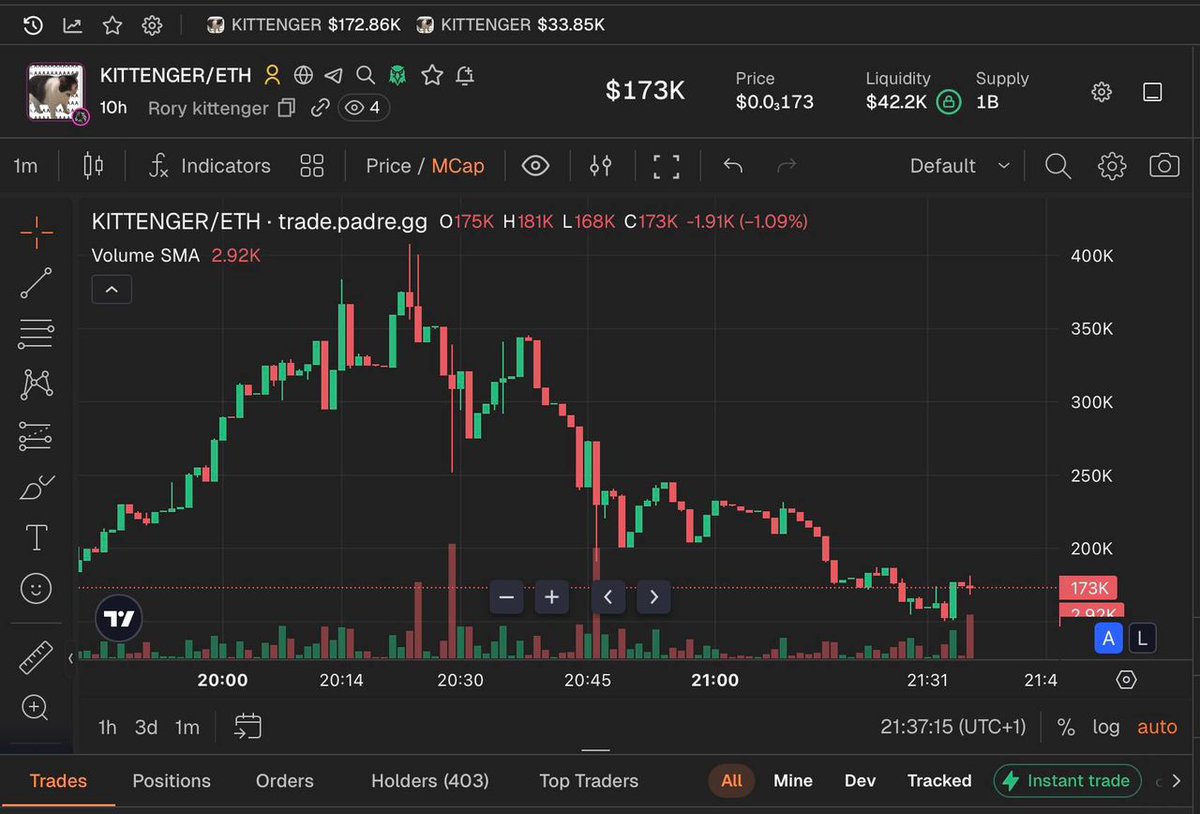Zoom out the chart with minus button

(x=507, y=598)
